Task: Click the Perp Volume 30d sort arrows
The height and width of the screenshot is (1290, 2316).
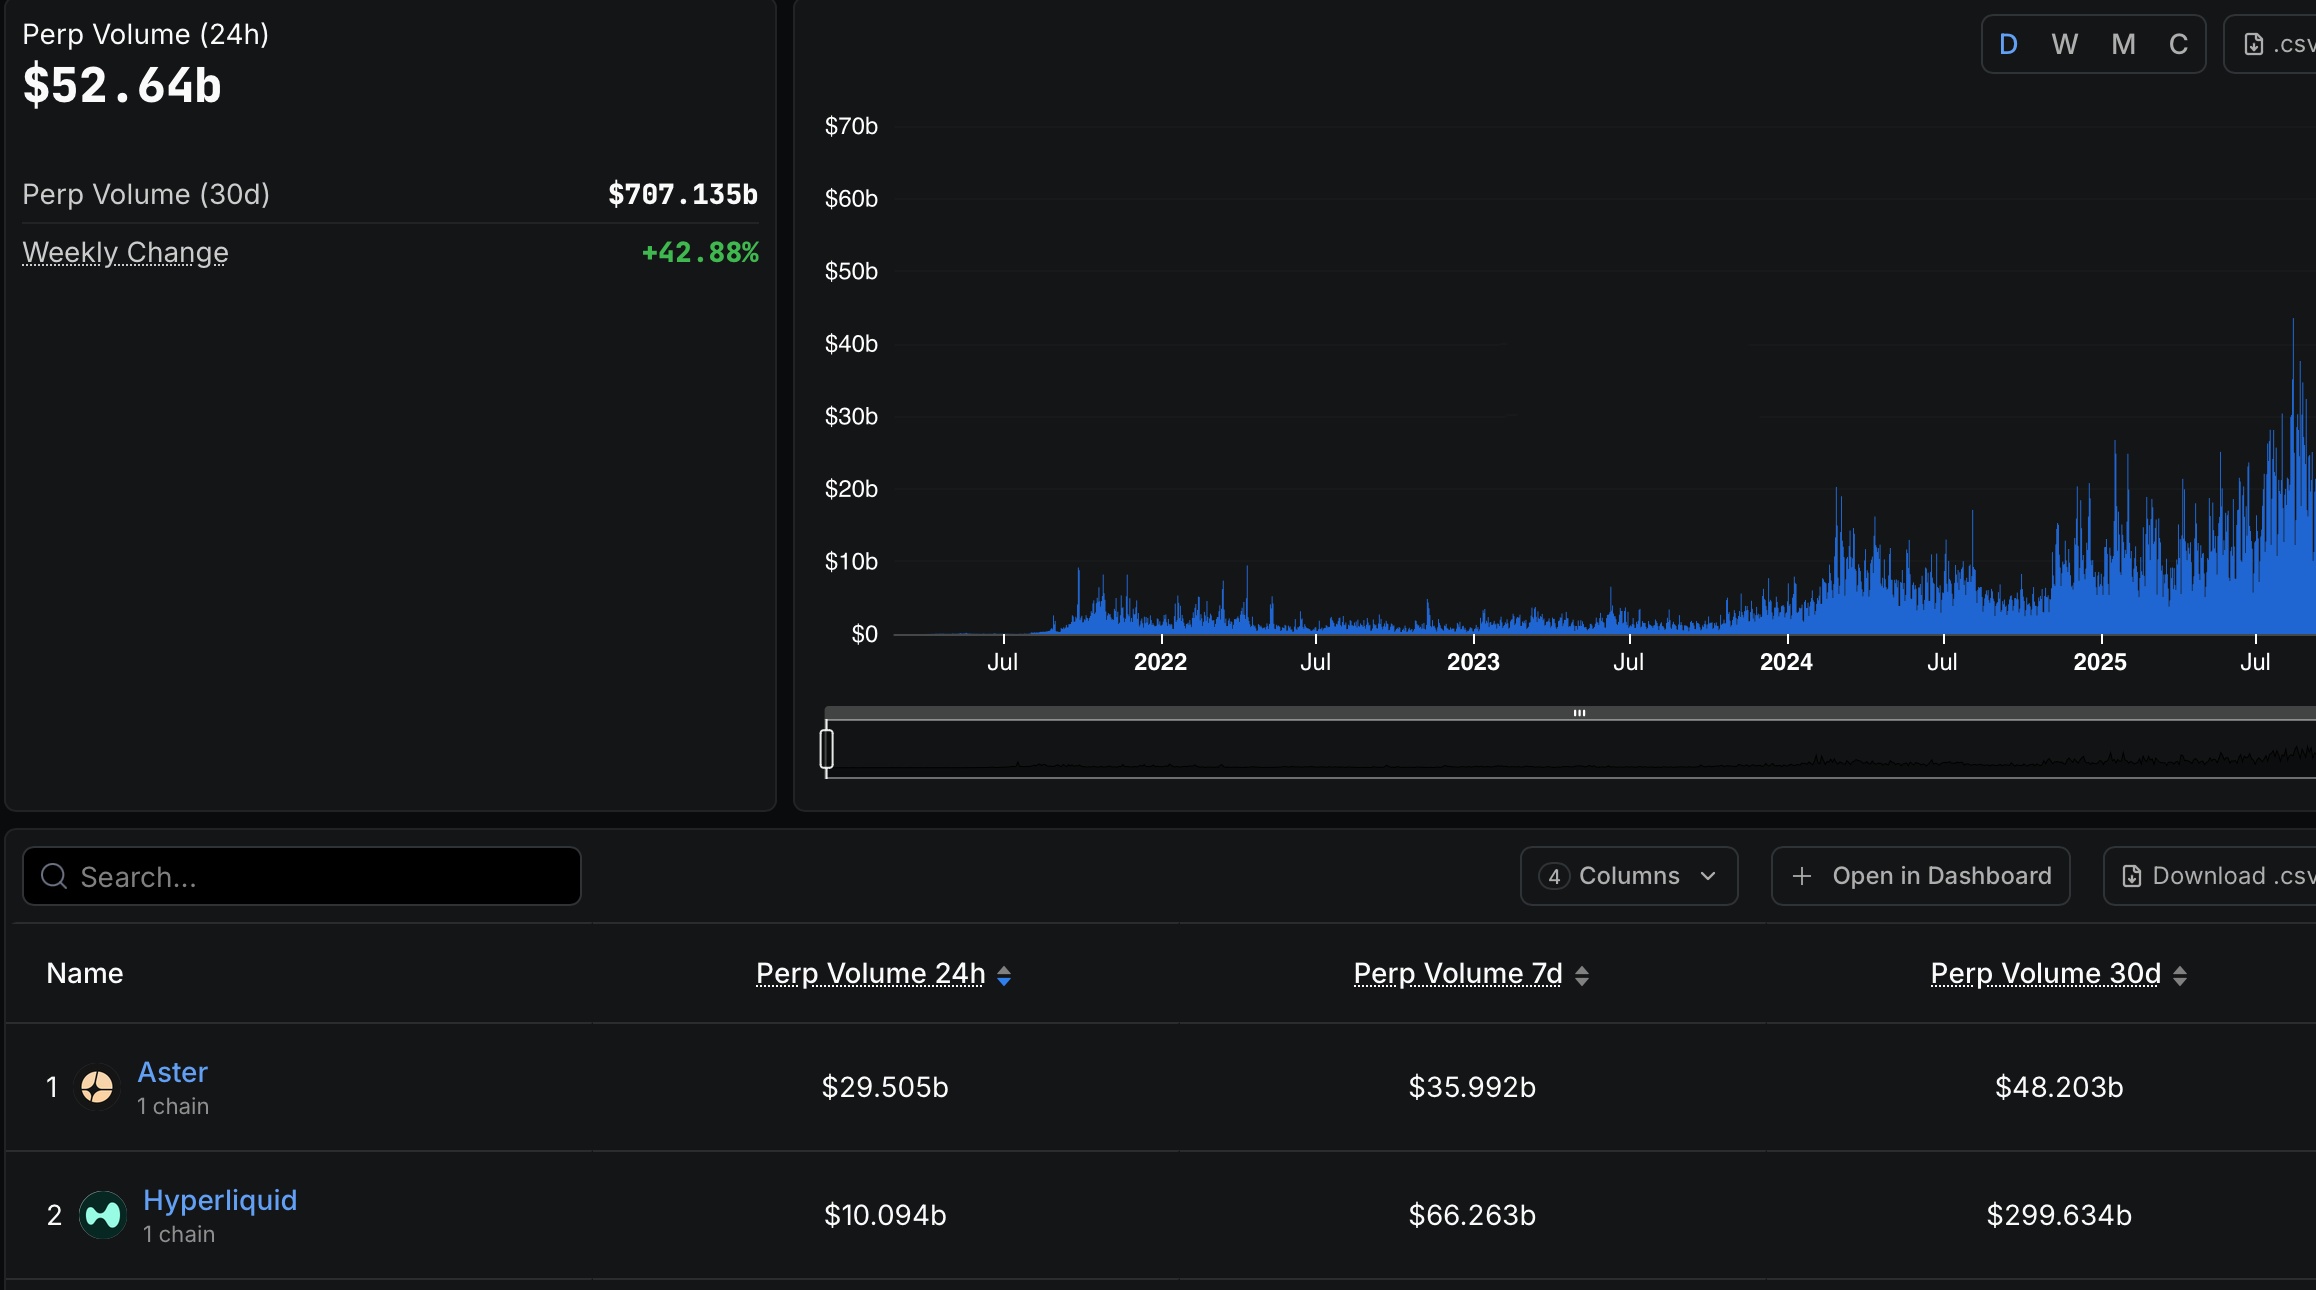Action: pos(2180,976)
